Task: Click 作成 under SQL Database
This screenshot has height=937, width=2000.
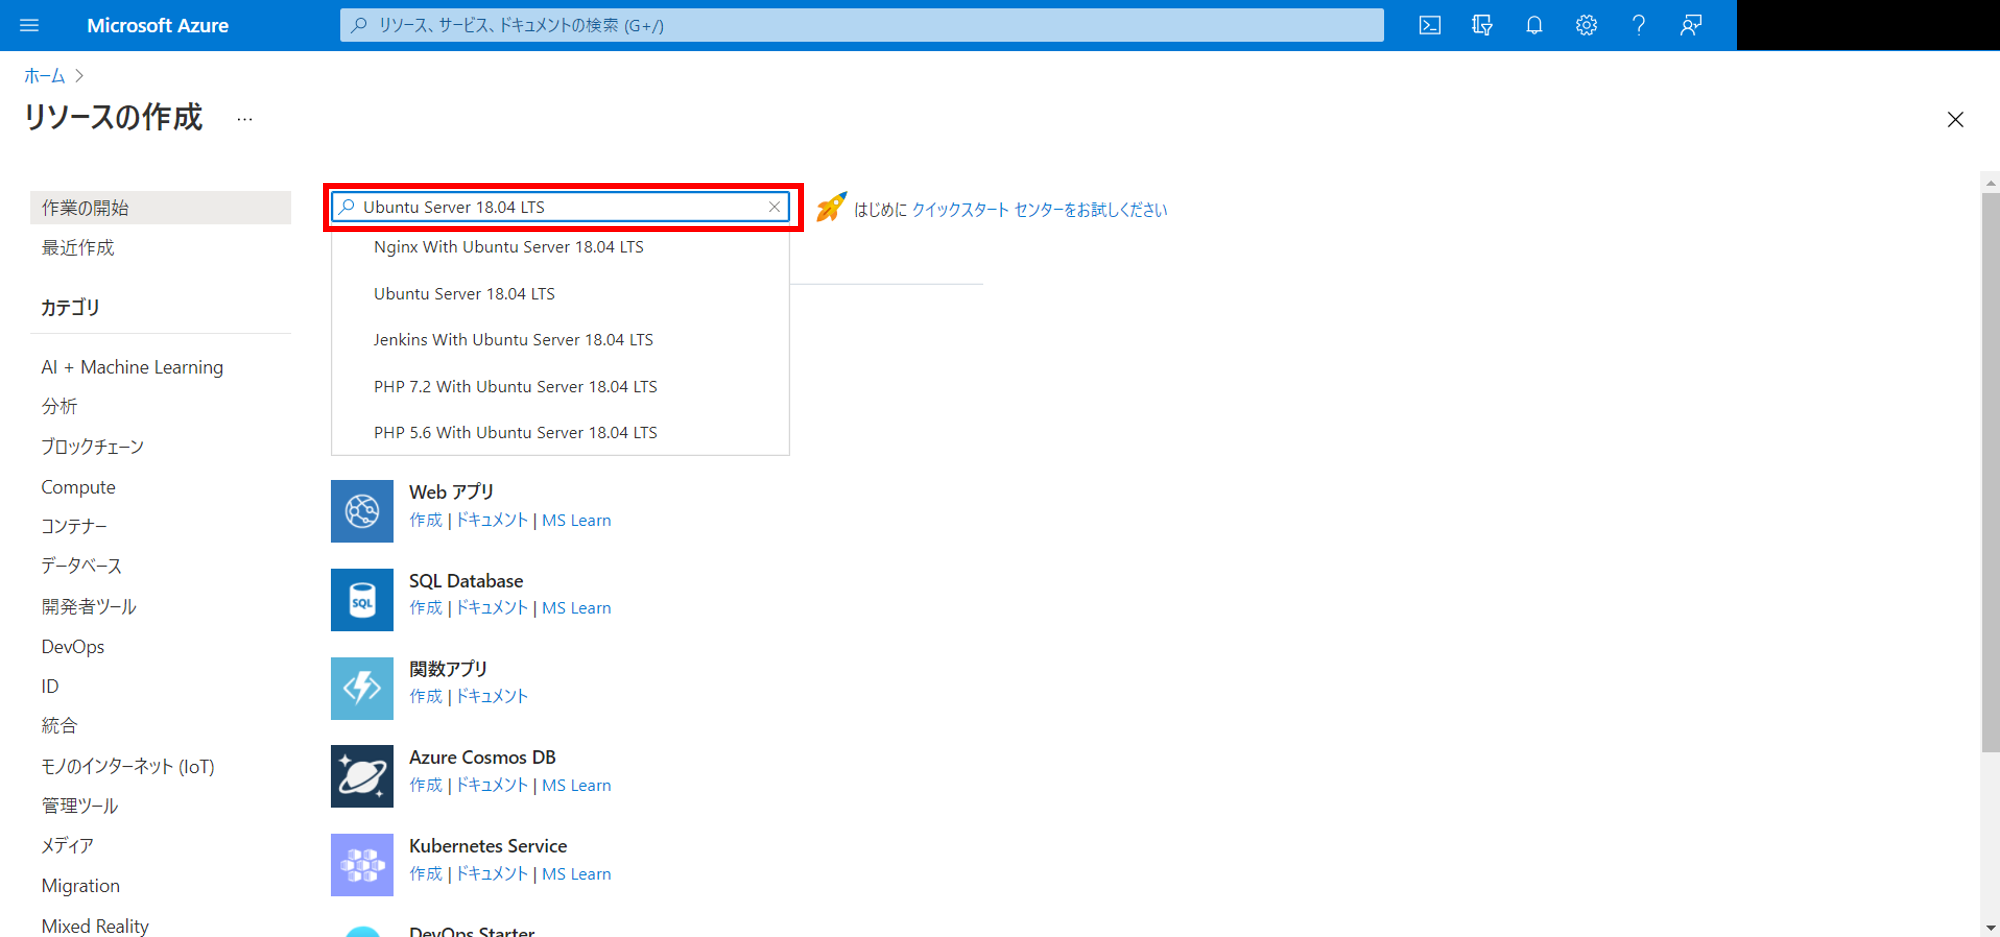Action: click(x=425, y=608)
